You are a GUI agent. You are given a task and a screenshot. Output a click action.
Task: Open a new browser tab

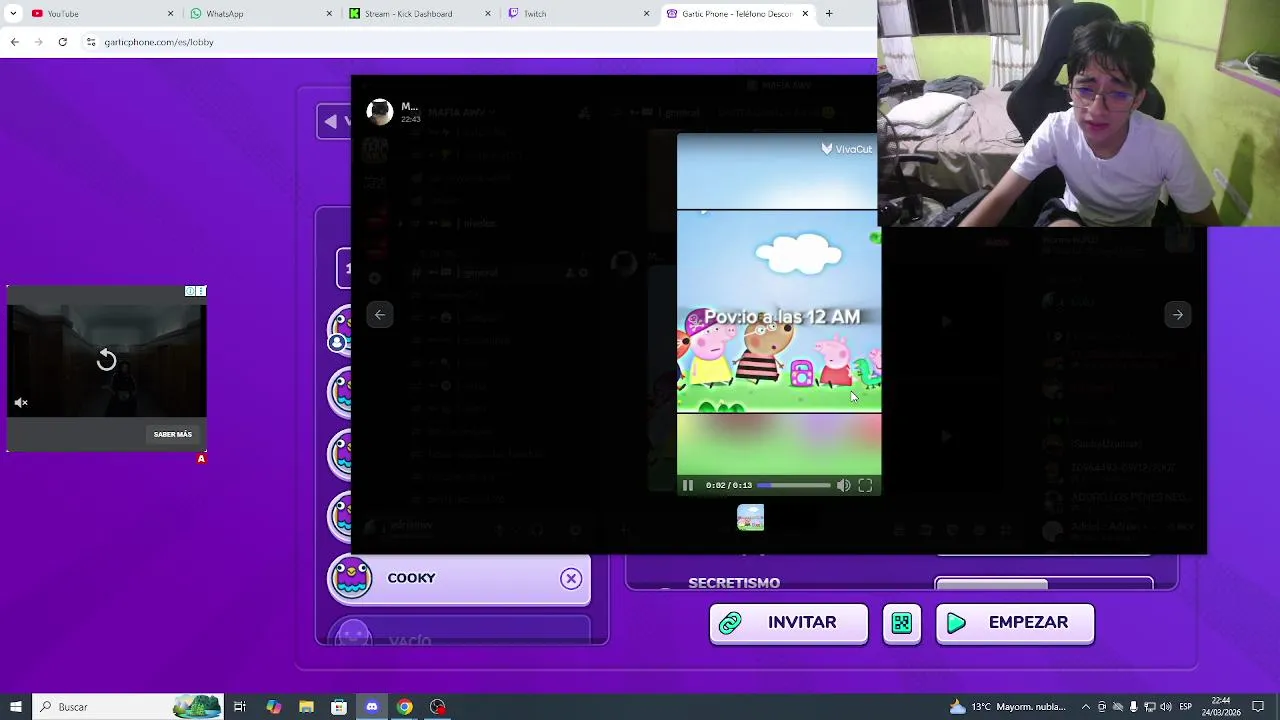click(x=829, y=13)
